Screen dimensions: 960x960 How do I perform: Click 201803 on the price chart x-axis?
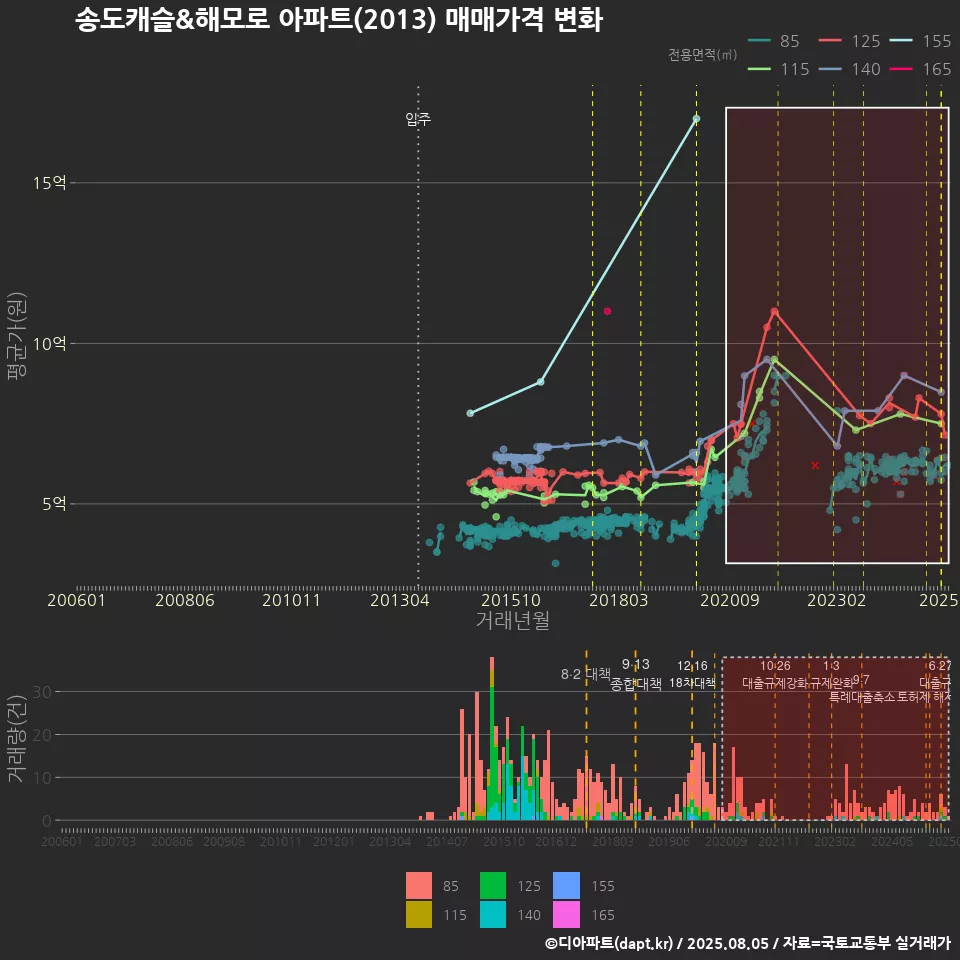click(x=618, y=600)
